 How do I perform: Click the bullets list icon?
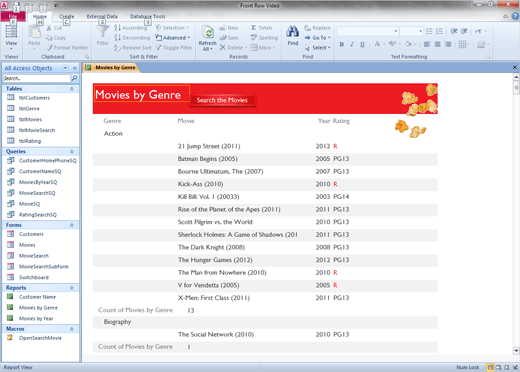(429, 31)
